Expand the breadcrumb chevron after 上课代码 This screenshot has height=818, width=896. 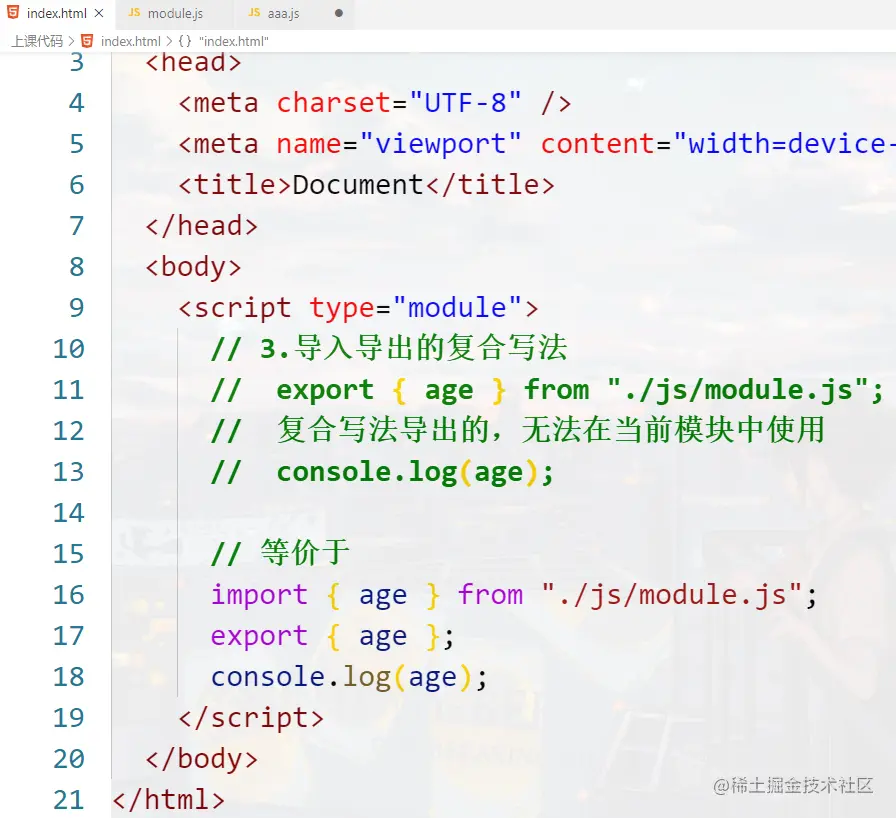tap(71, 41)
